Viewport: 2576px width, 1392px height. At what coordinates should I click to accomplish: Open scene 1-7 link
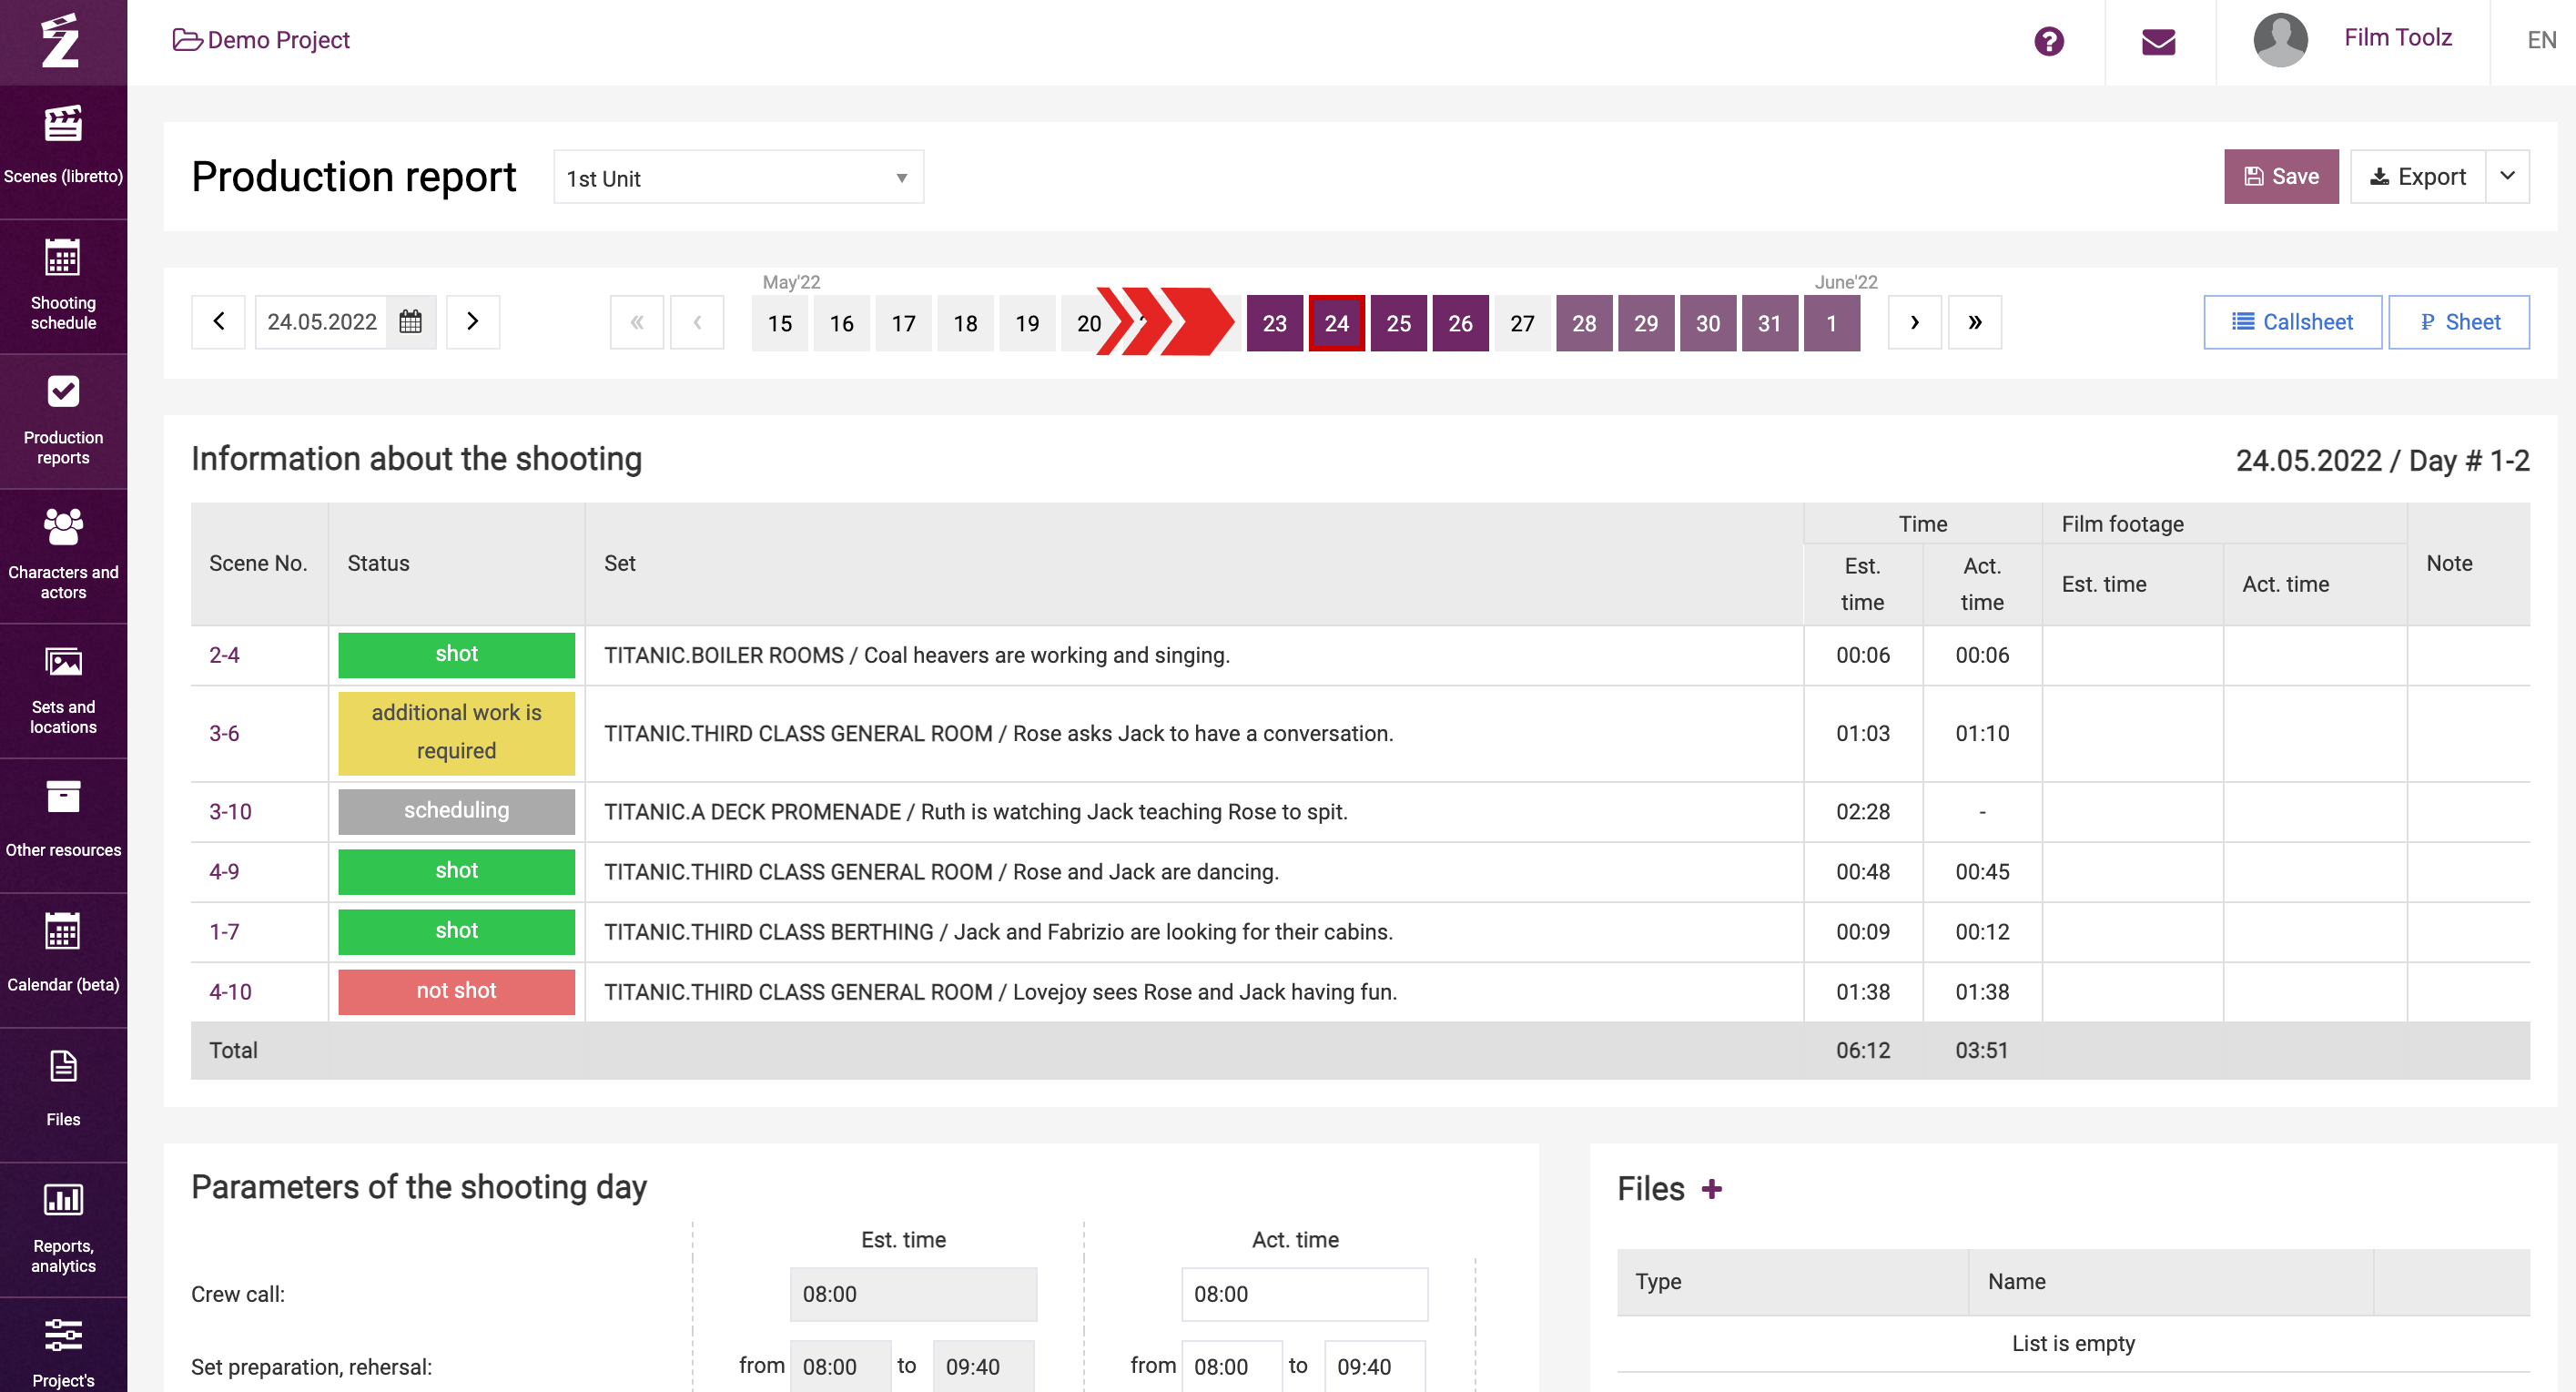tap(224, 931)
